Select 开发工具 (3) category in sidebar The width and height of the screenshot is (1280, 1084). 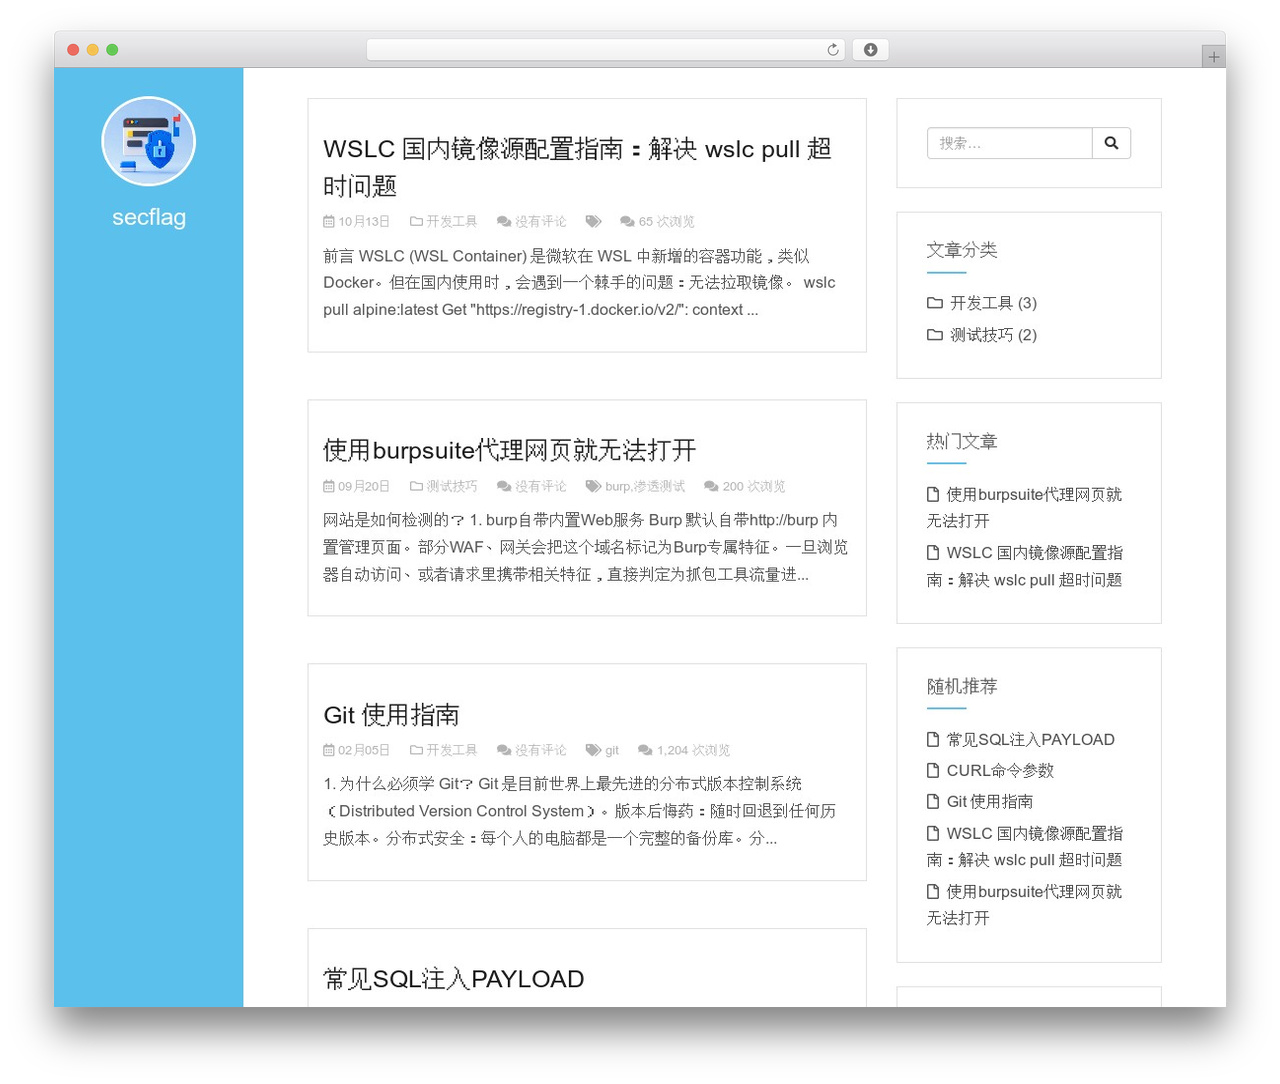coord(993,303)
